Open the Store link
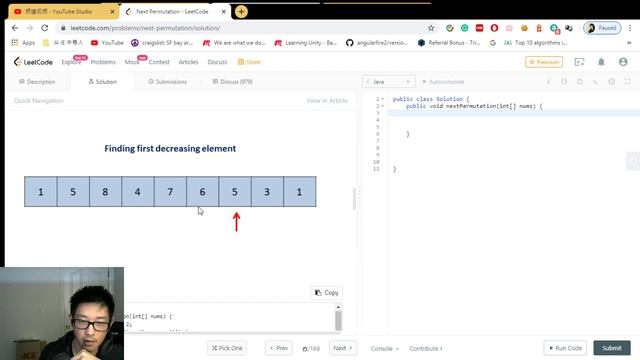The height and width of the screenshot is (360, 640). [249, 62]
